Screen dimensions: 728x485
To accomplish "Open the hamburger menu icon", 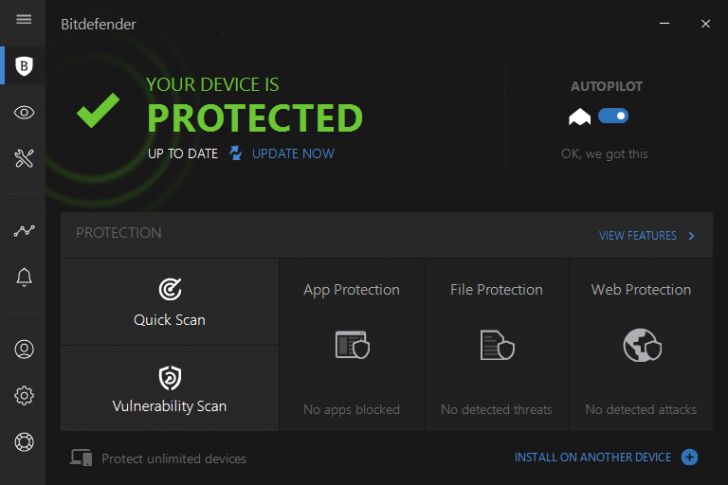I will click(24, 19).
